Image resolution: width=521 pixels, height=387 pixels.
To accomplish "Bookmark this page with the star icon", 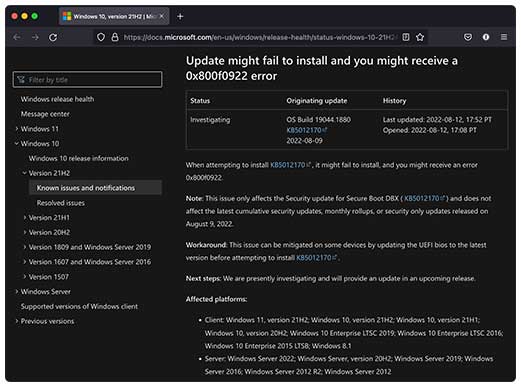I will click(420, 37).
